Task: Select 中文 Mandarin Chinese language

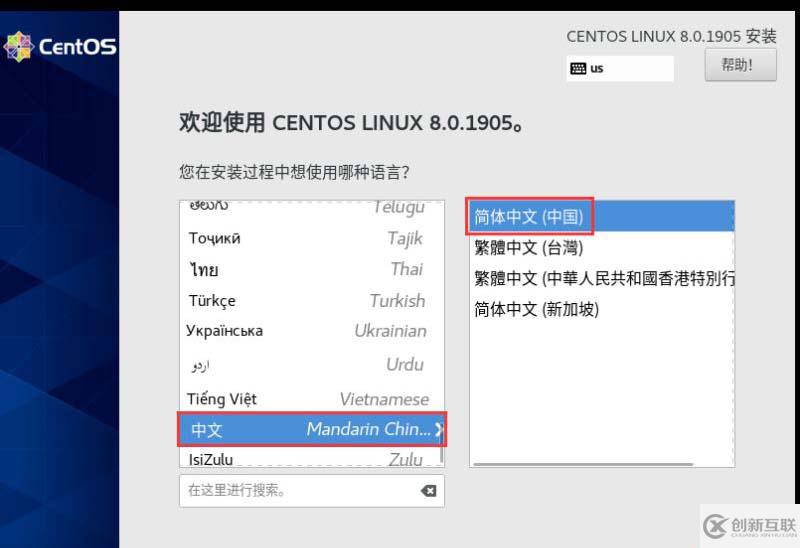Action: pos(310,429)
